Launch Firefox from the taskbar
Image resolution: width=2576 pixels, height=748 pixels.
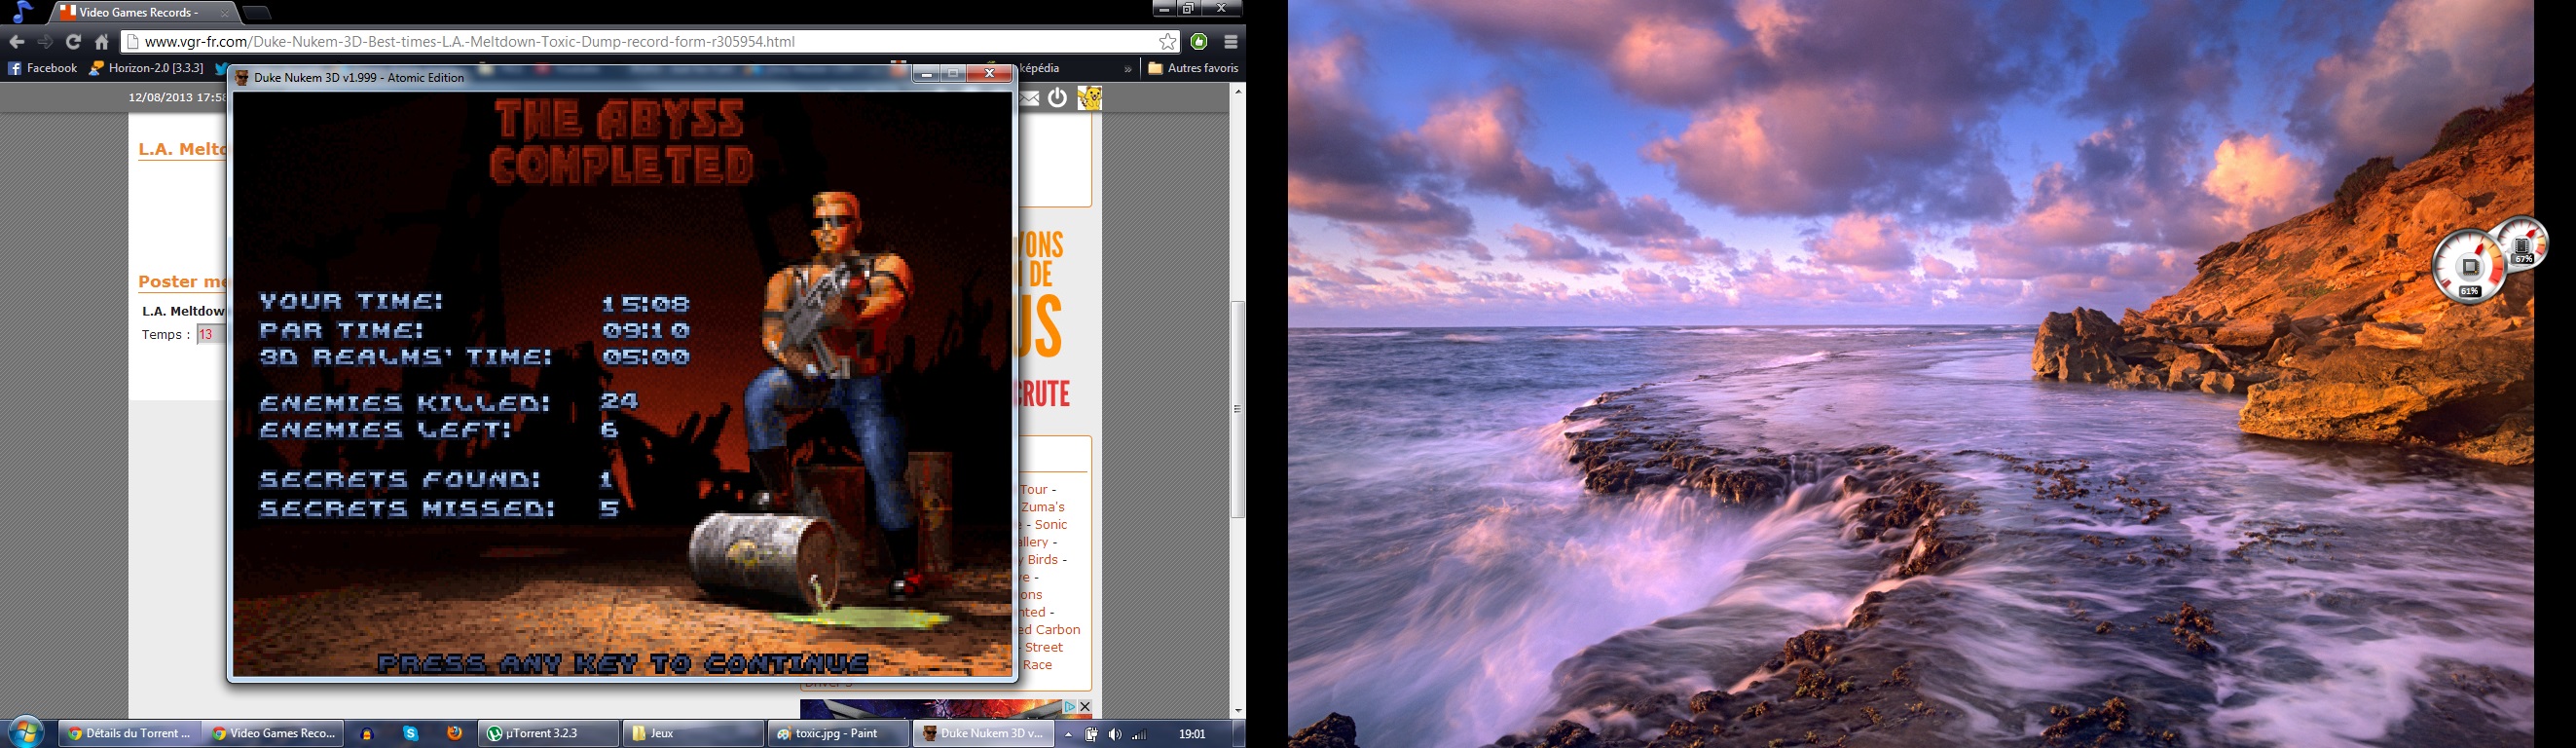pyautogui.click(x=454, y=733)
